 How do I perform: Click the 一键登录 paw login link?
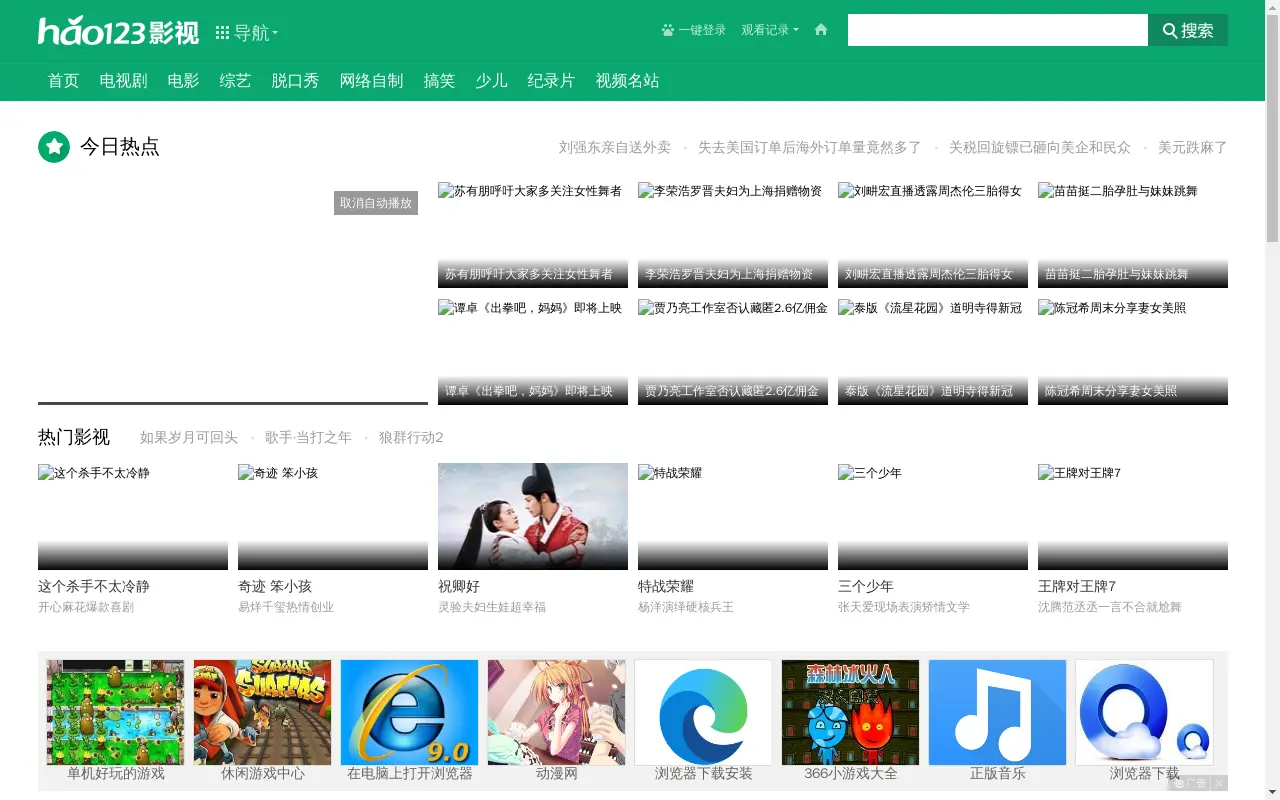693,30
